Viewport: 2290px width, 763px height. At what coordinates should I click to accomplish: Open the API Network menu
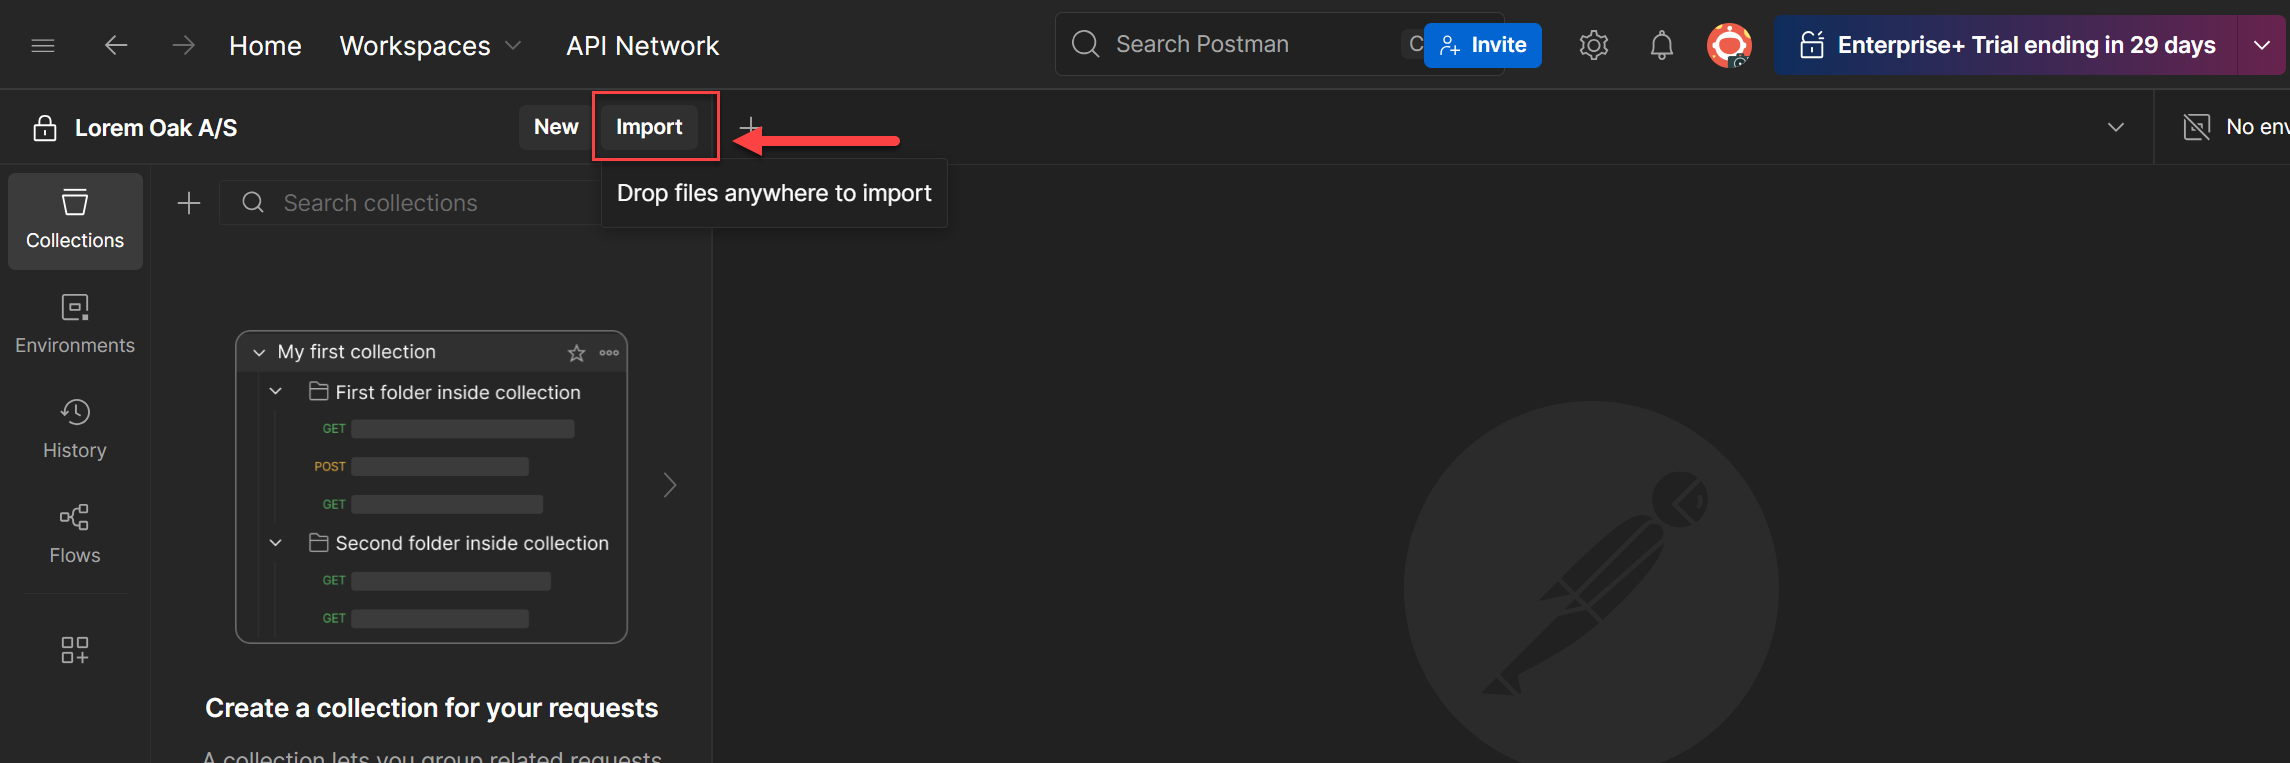642,45
